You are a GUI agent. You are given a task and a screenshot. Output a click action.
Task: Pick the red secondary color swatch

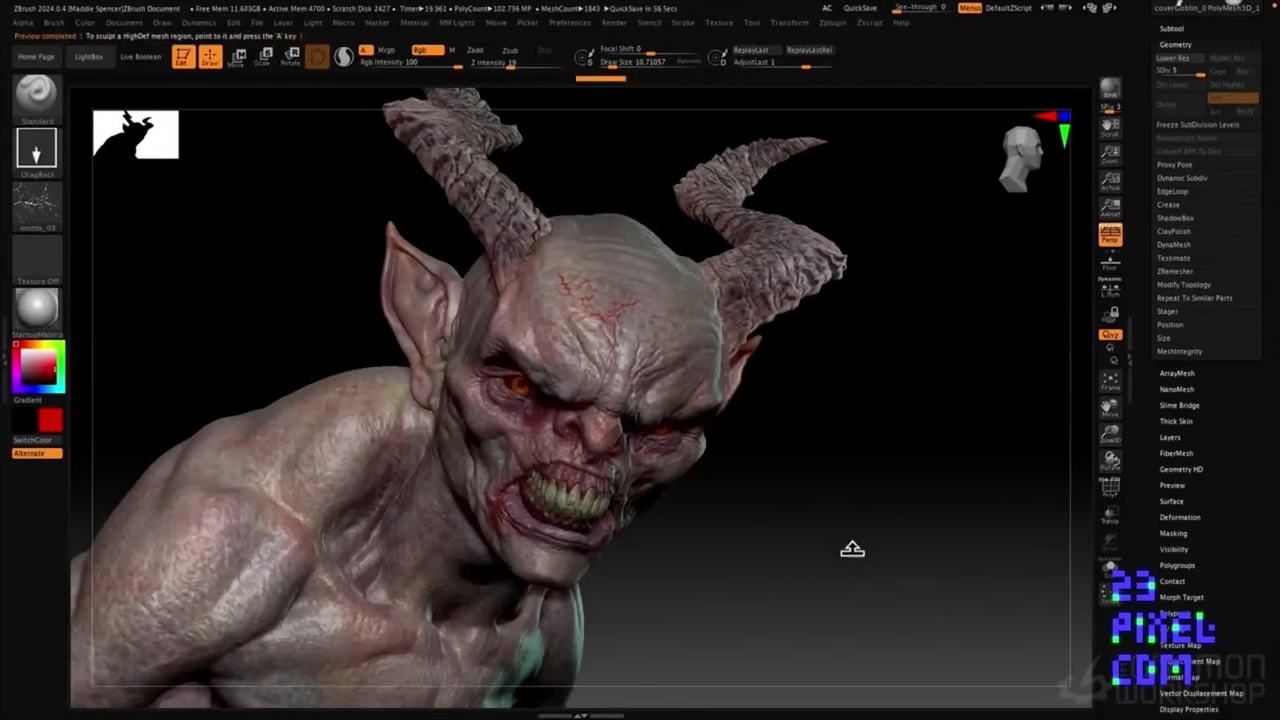coord(50,421)
